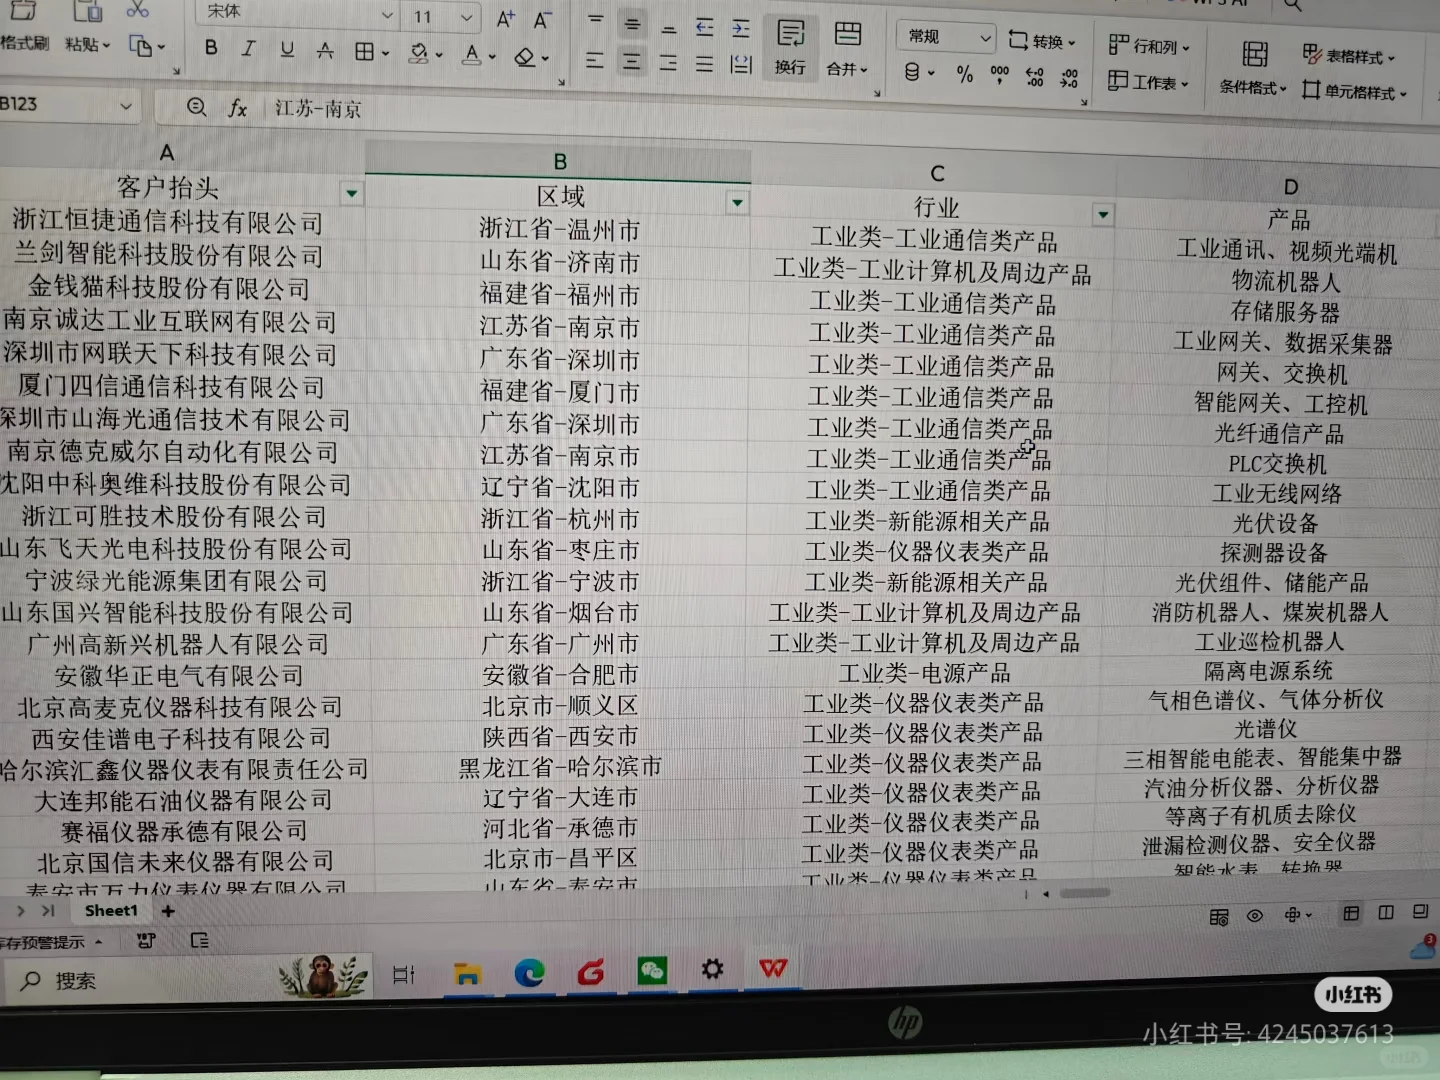The width and height of the screenshot is (1440, 1080).
Task: Switch to the Sheet1 tab
Action: (110, 910)
